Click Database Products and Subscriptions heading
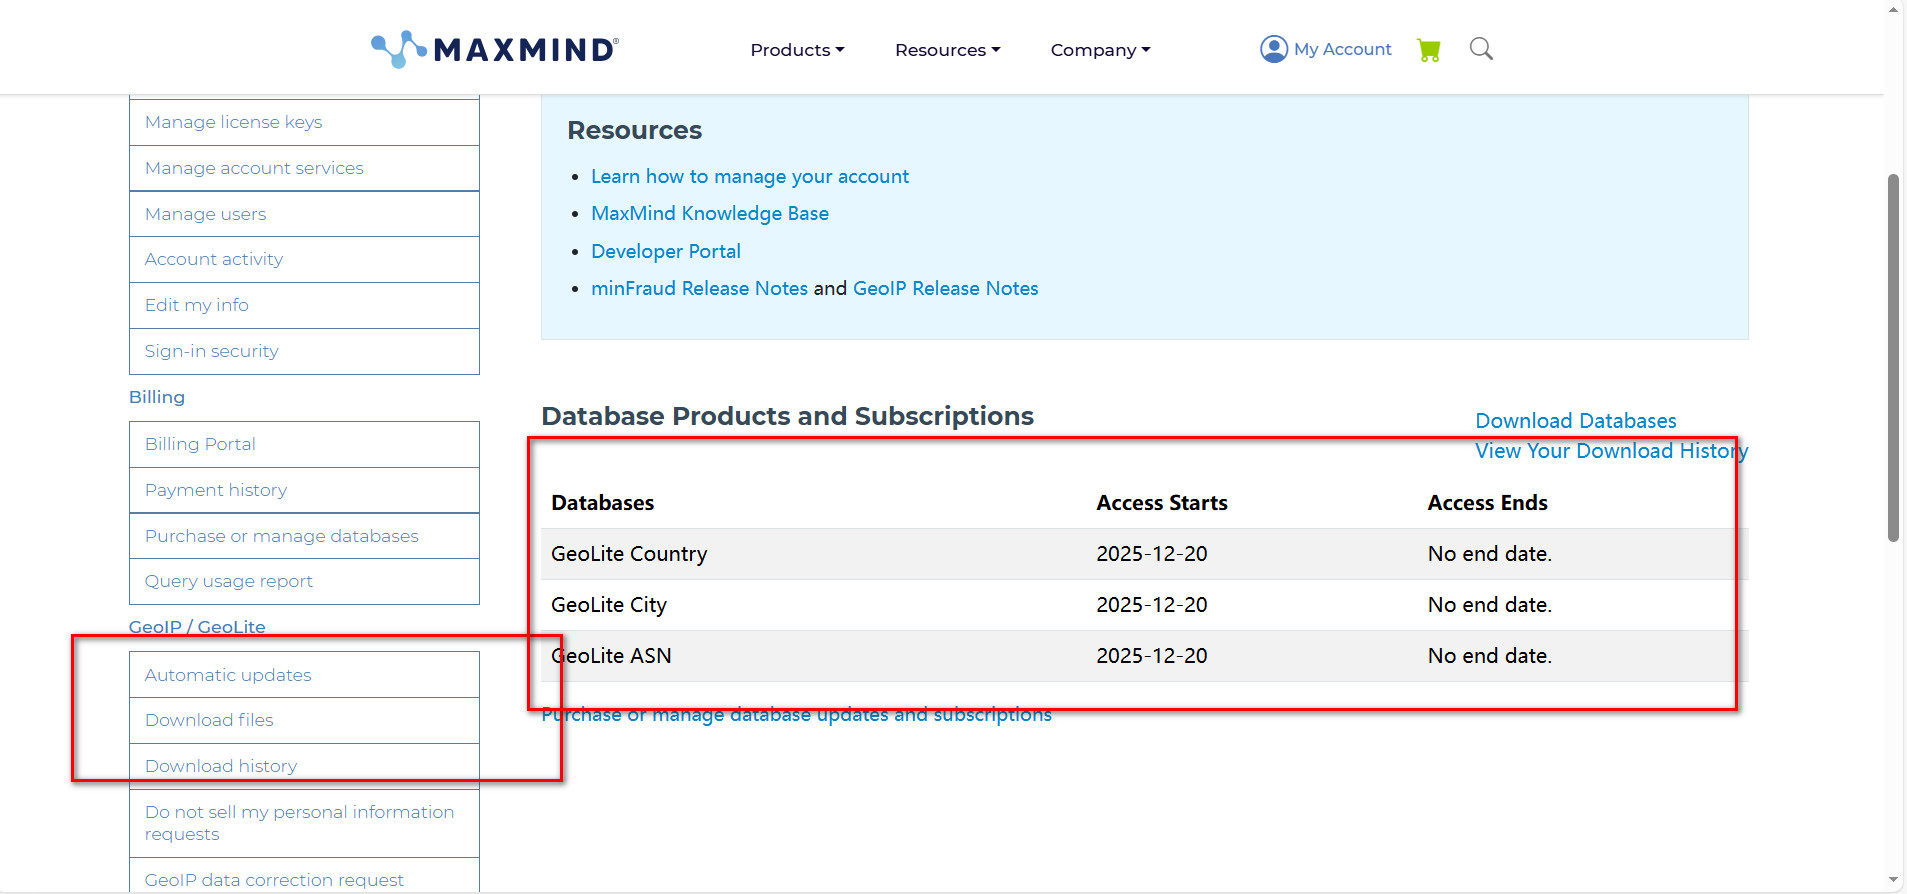The width and height of the screenshot is (1907, 894). [x=787, y=416]
